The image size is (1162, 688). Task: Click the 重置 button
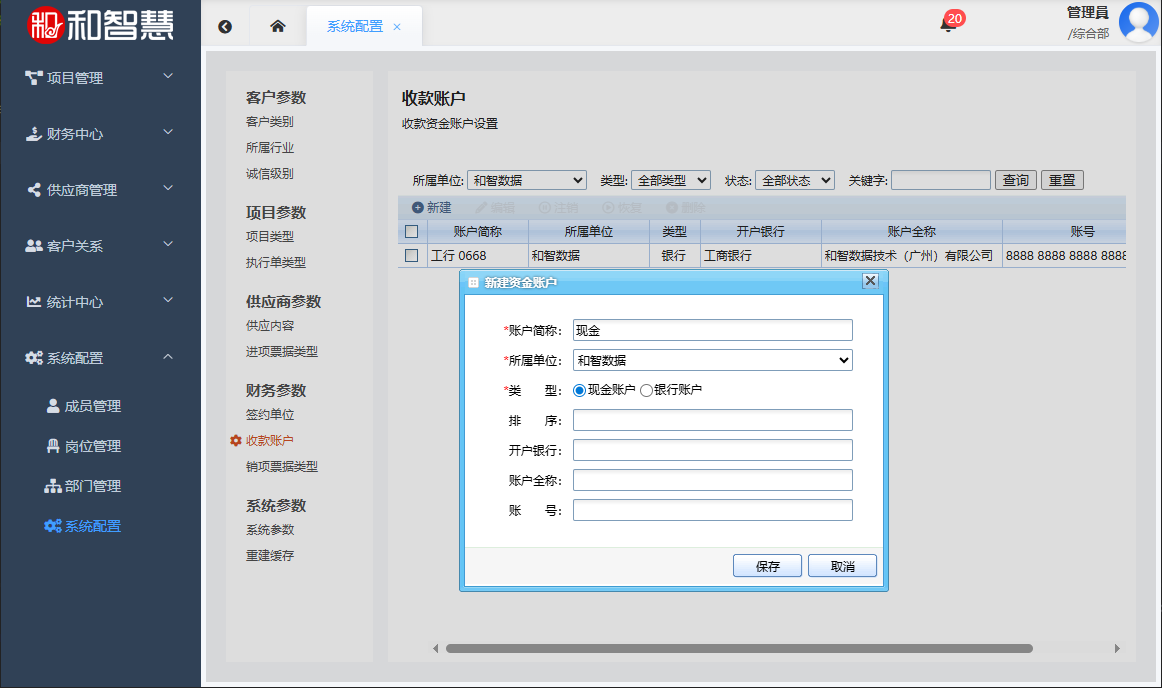1062,180
